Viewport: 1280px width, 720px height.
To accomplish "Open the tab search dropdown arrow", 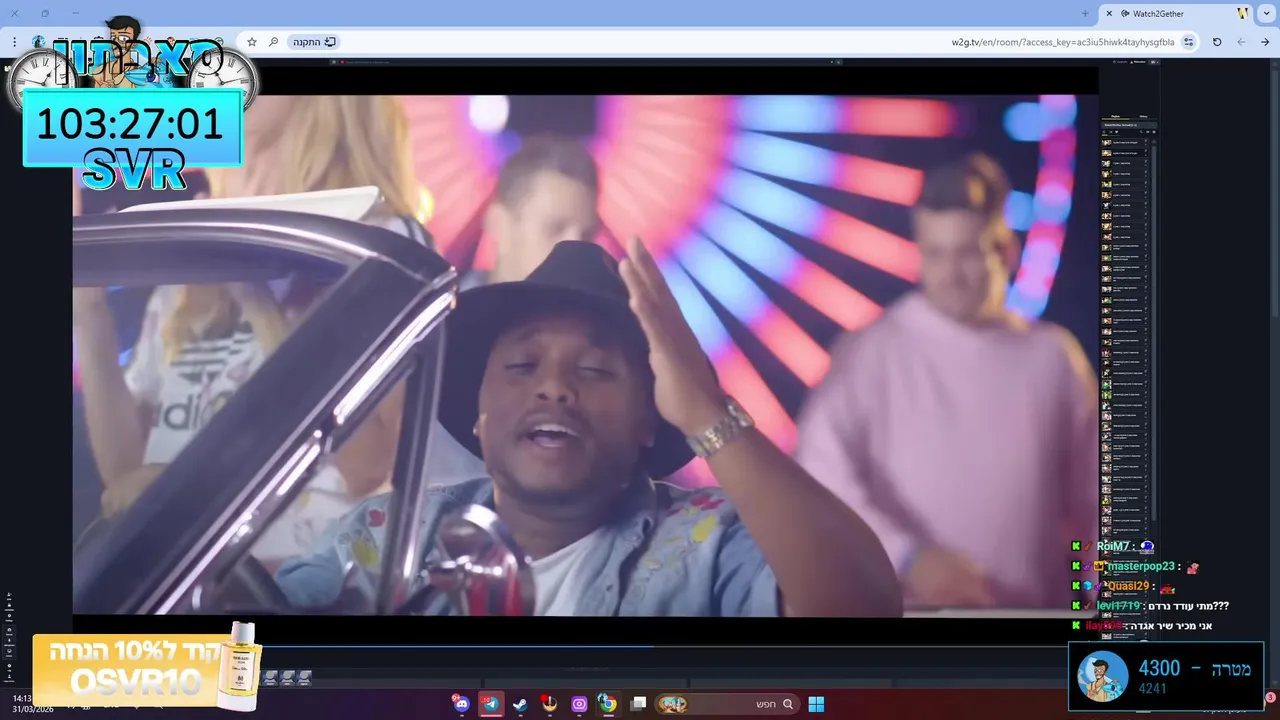I will (1265, 14).
